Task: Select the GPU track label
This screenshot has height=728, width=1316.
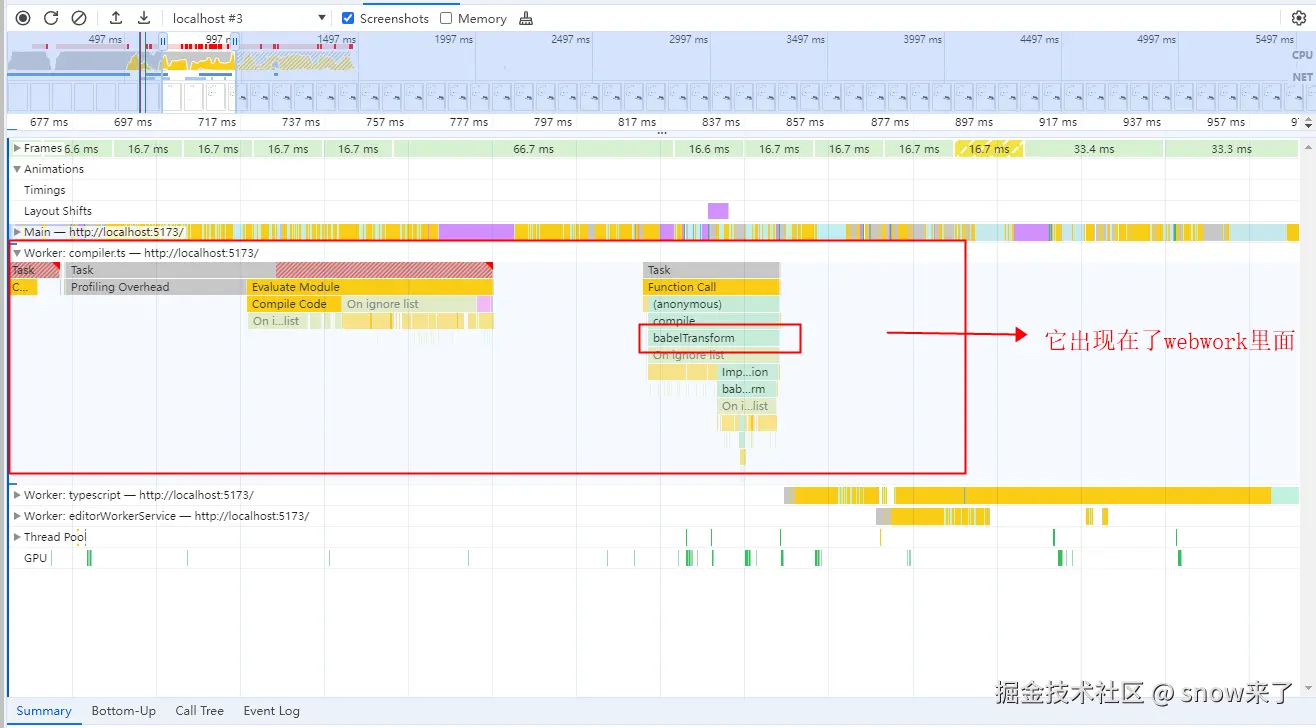Action: (x=36, y=558)
